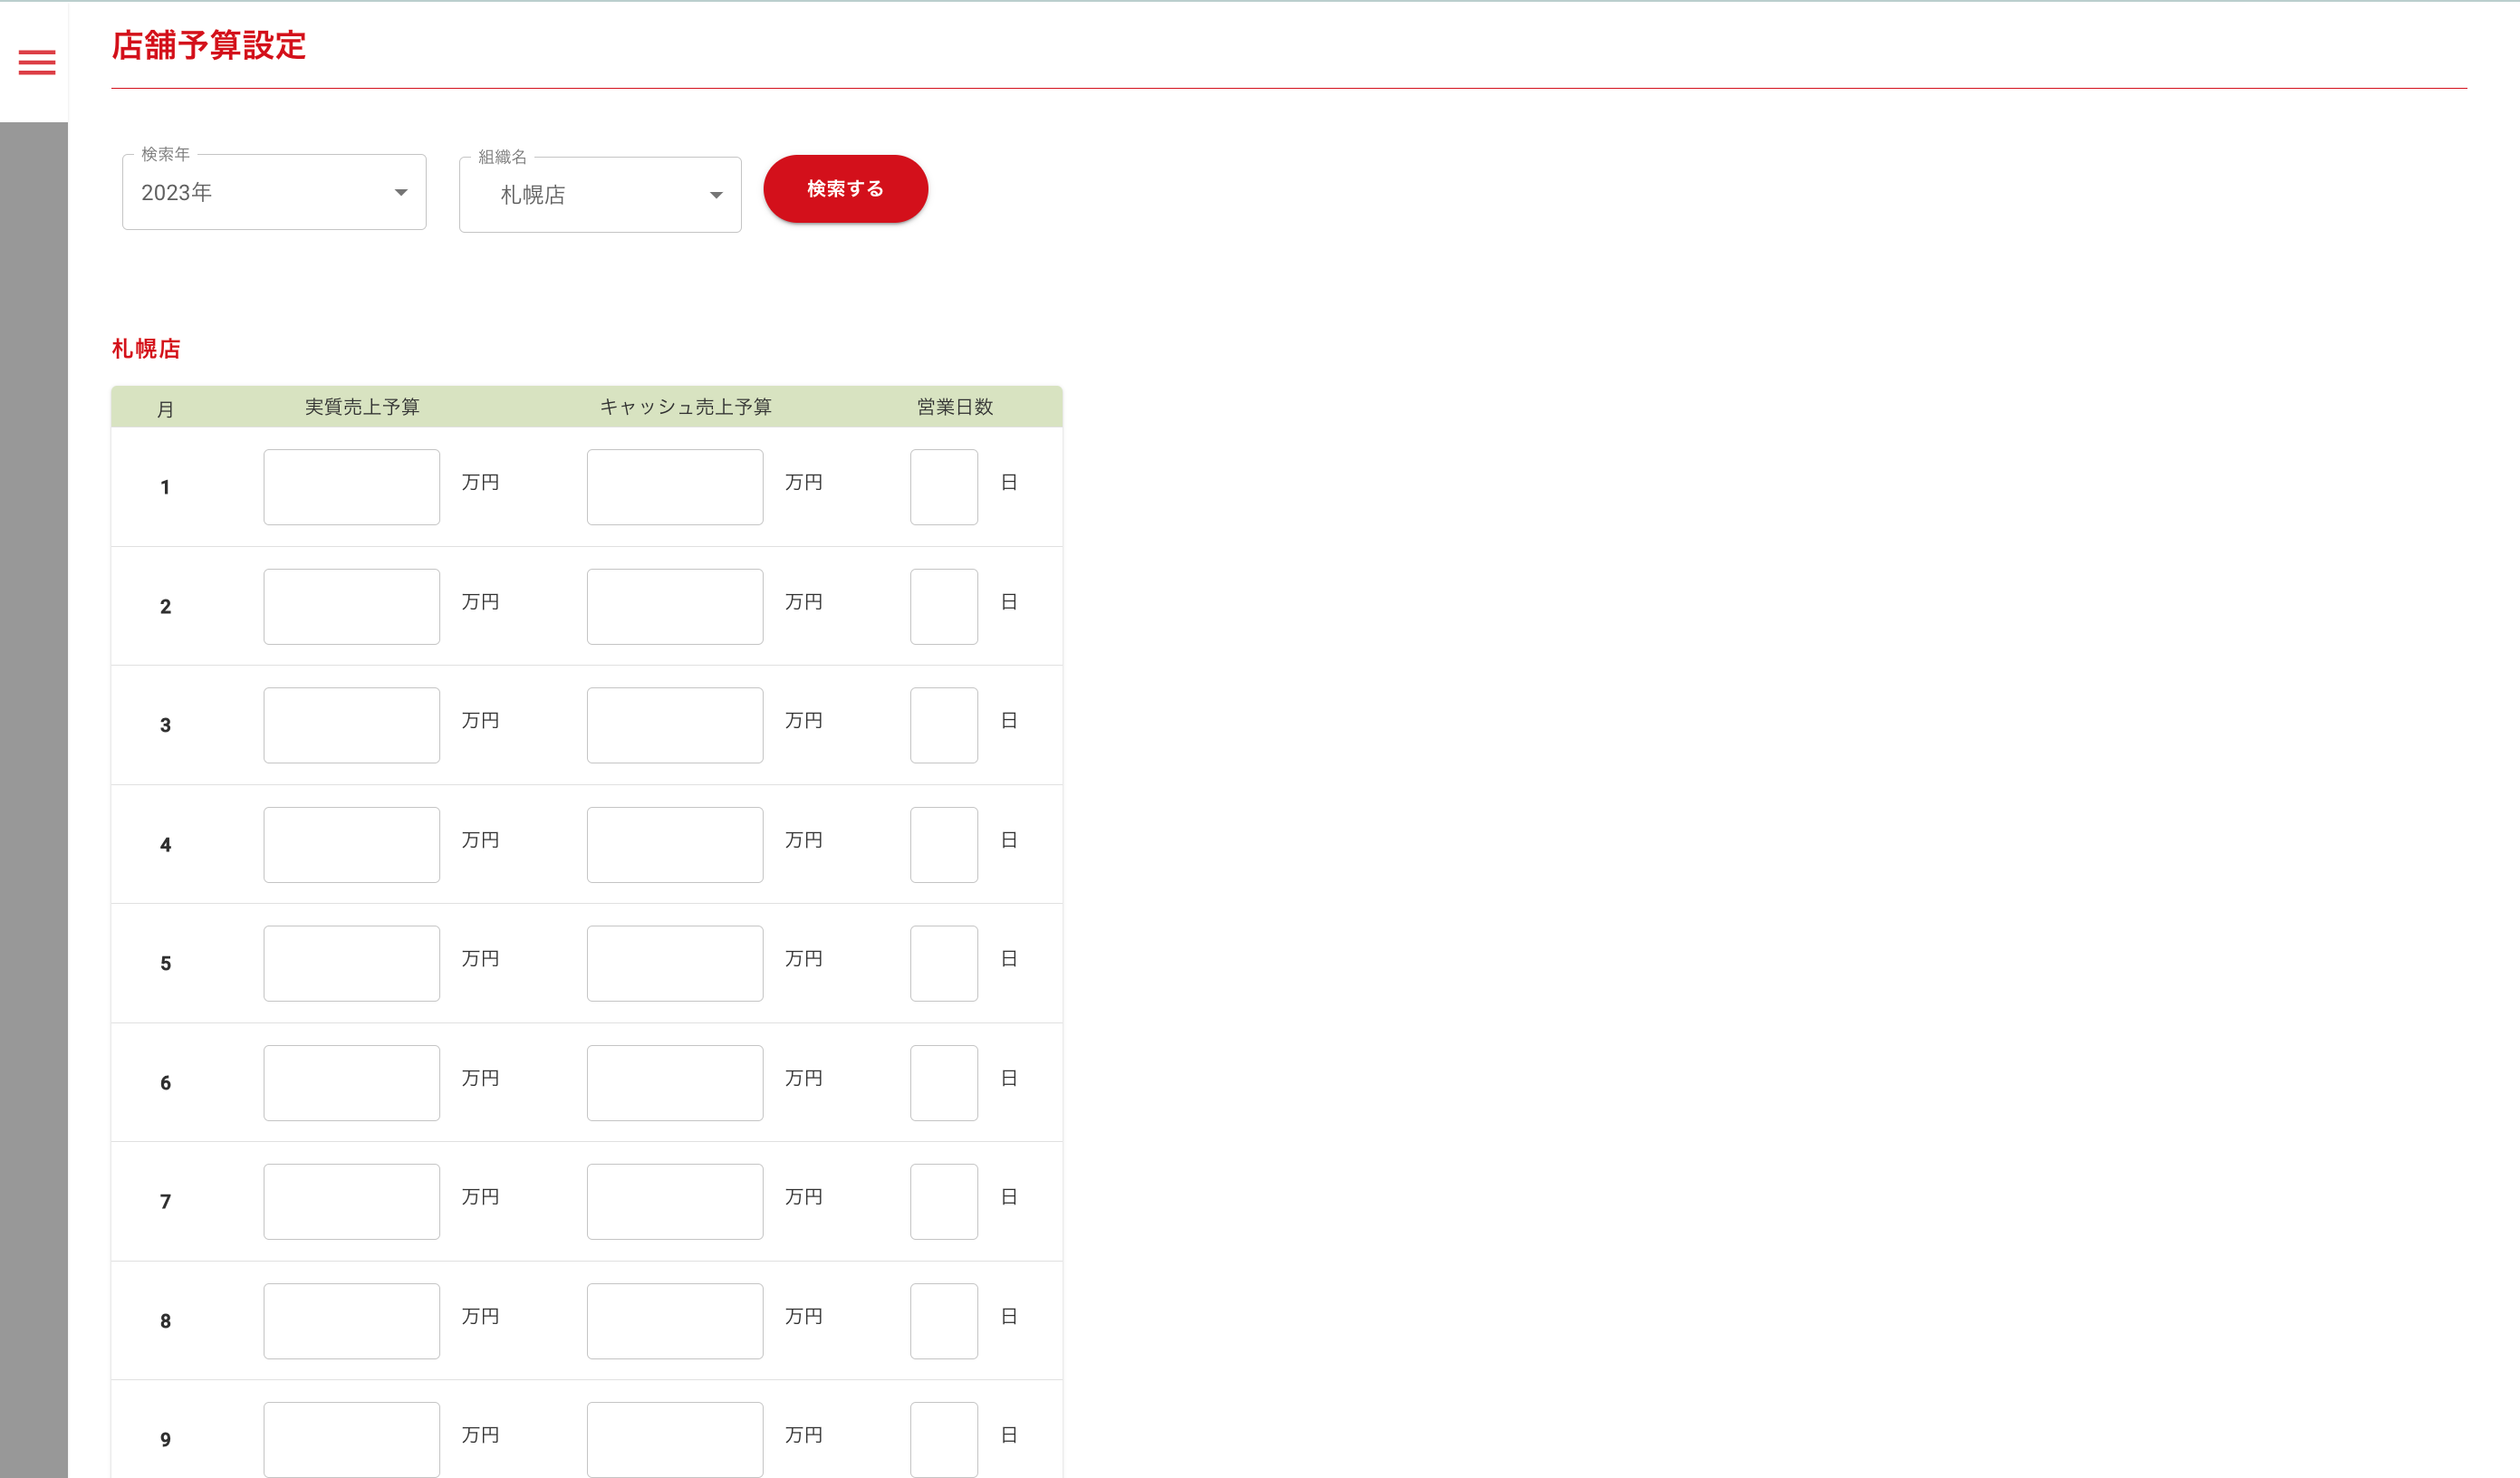Click month 7 営業日数 input box
The image size is (2520, 1478).
943,1201
